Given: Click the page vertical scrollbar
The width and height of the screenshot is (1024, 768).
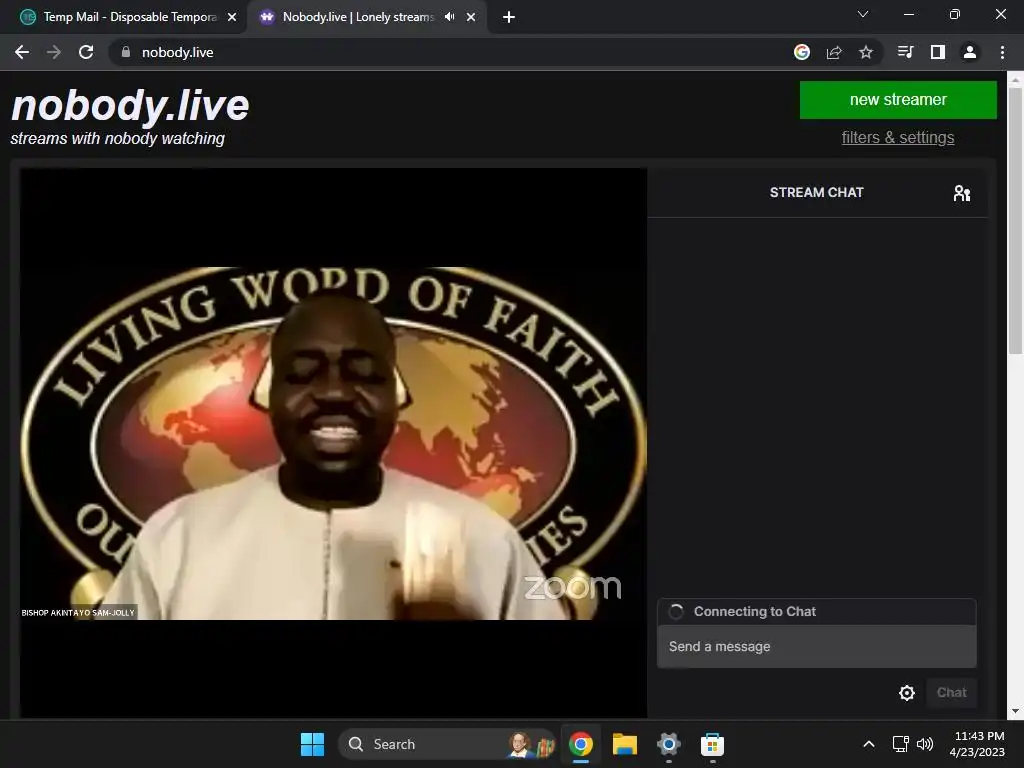Looking at the screenshot, I should coord(1015,221).
